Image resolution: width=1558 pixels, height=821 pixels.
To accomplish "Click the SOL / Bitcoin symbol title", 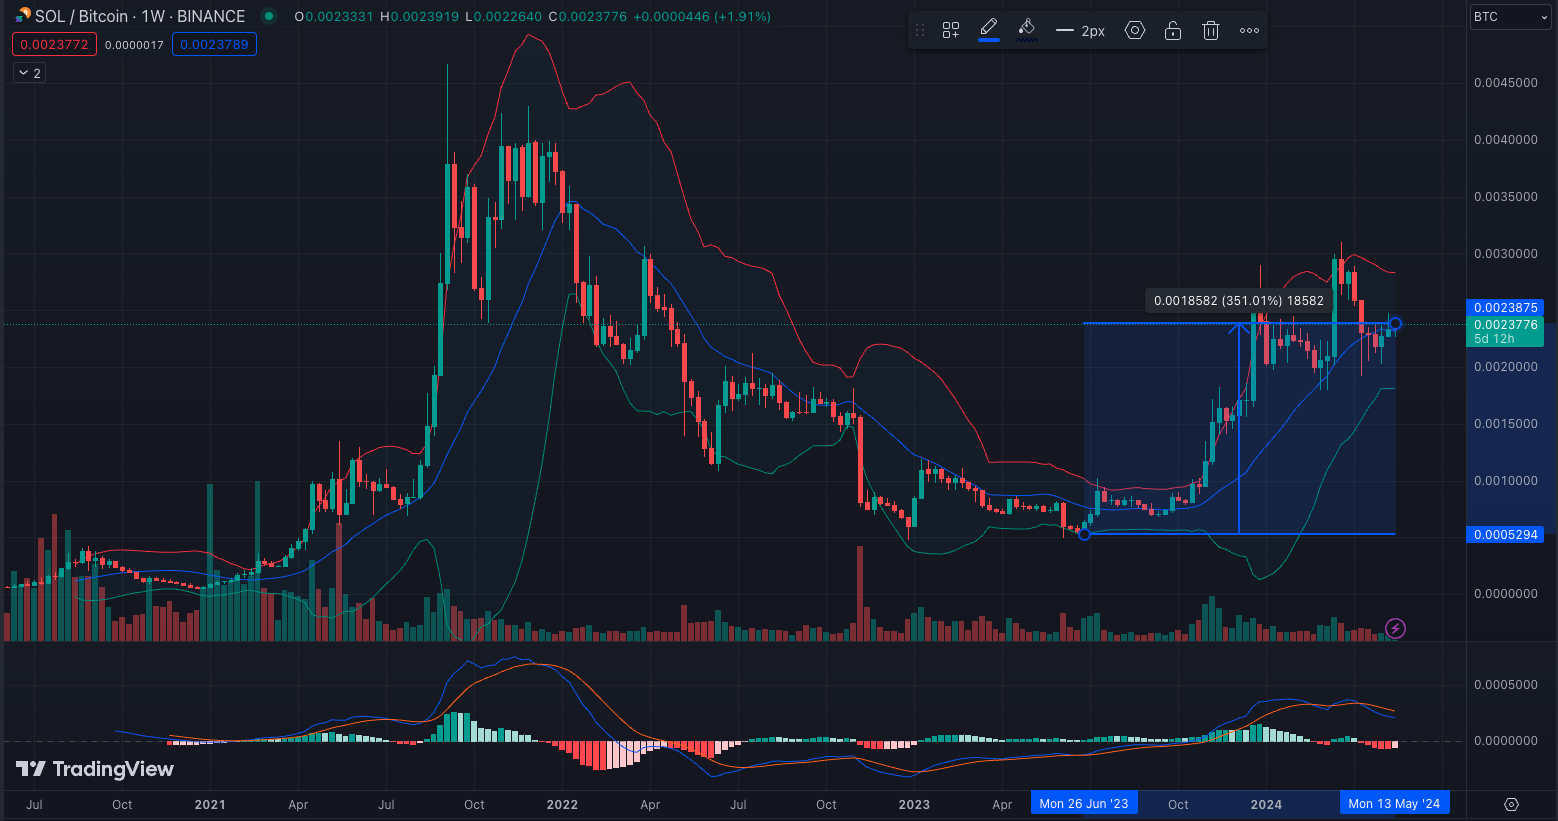I will [139, 16].
